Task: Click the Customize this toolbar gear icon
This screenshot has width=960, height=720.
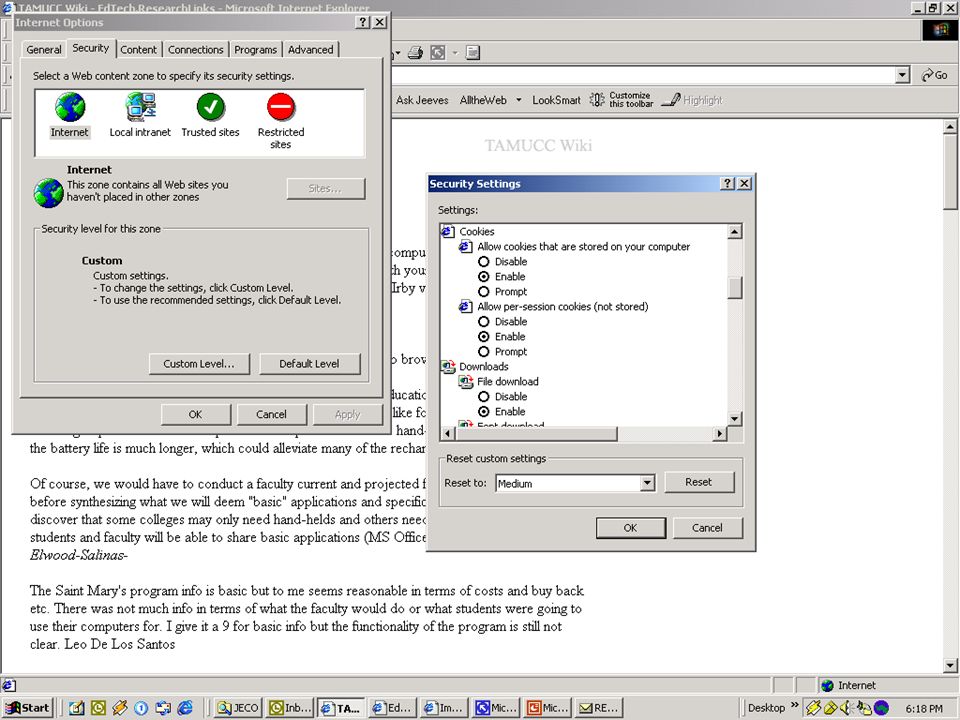Action: pos(597,99)
